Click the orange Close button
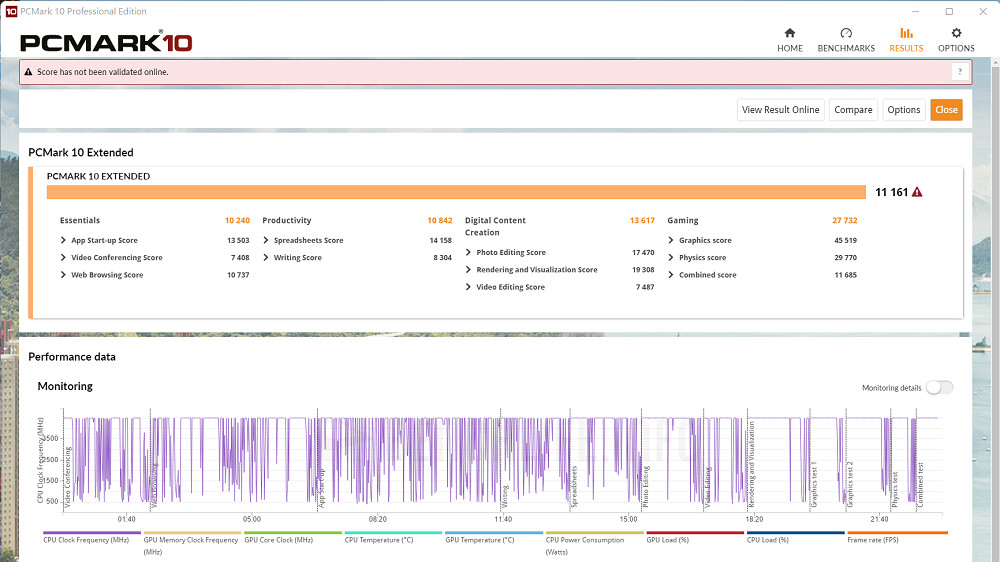 pos(946,110)
